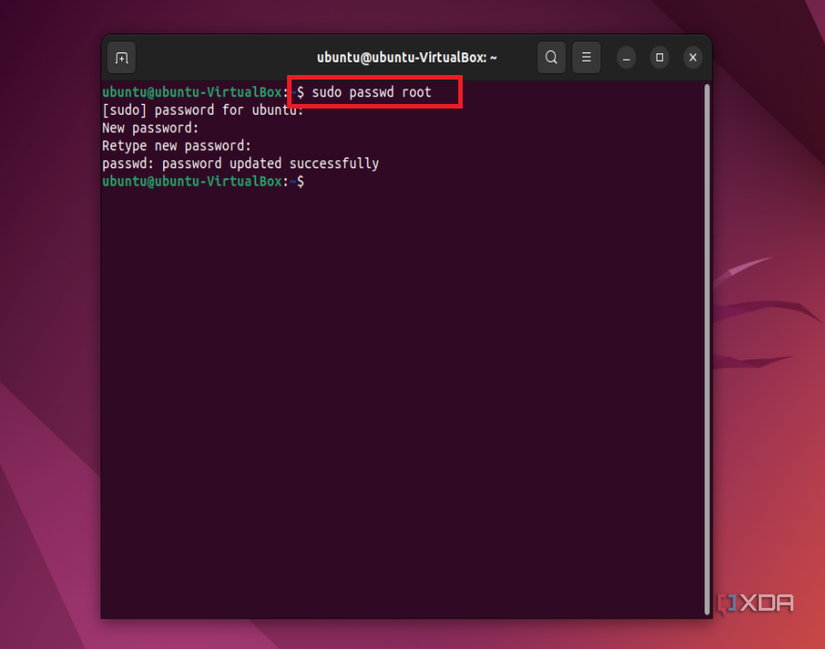Click the highlighted sudo passwd root command
This screenshot has height=649, width=825.
tap(373, 92)
